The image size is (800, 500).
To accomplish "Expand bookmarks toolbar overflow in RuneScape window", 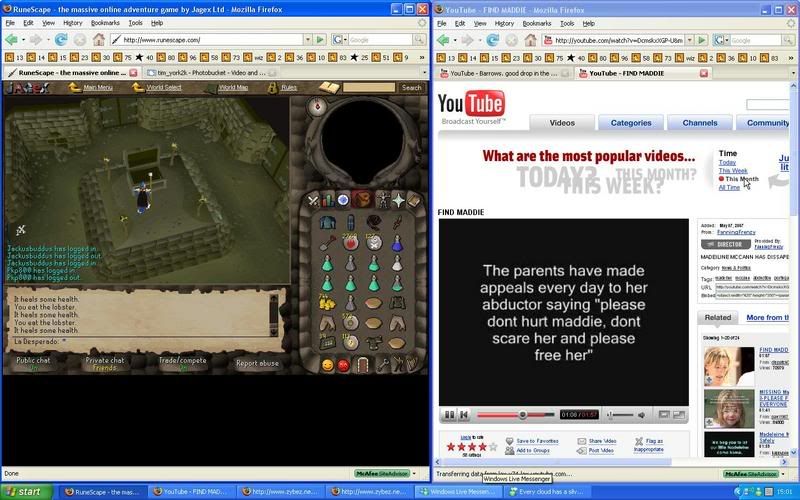I will tap(422, 57).
